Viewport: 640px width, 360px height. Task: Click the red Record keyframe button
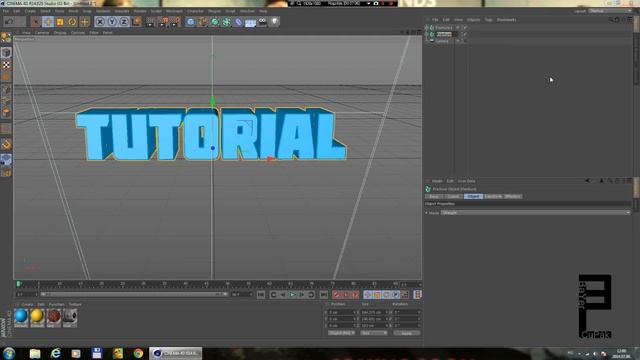tap(336, 295)
